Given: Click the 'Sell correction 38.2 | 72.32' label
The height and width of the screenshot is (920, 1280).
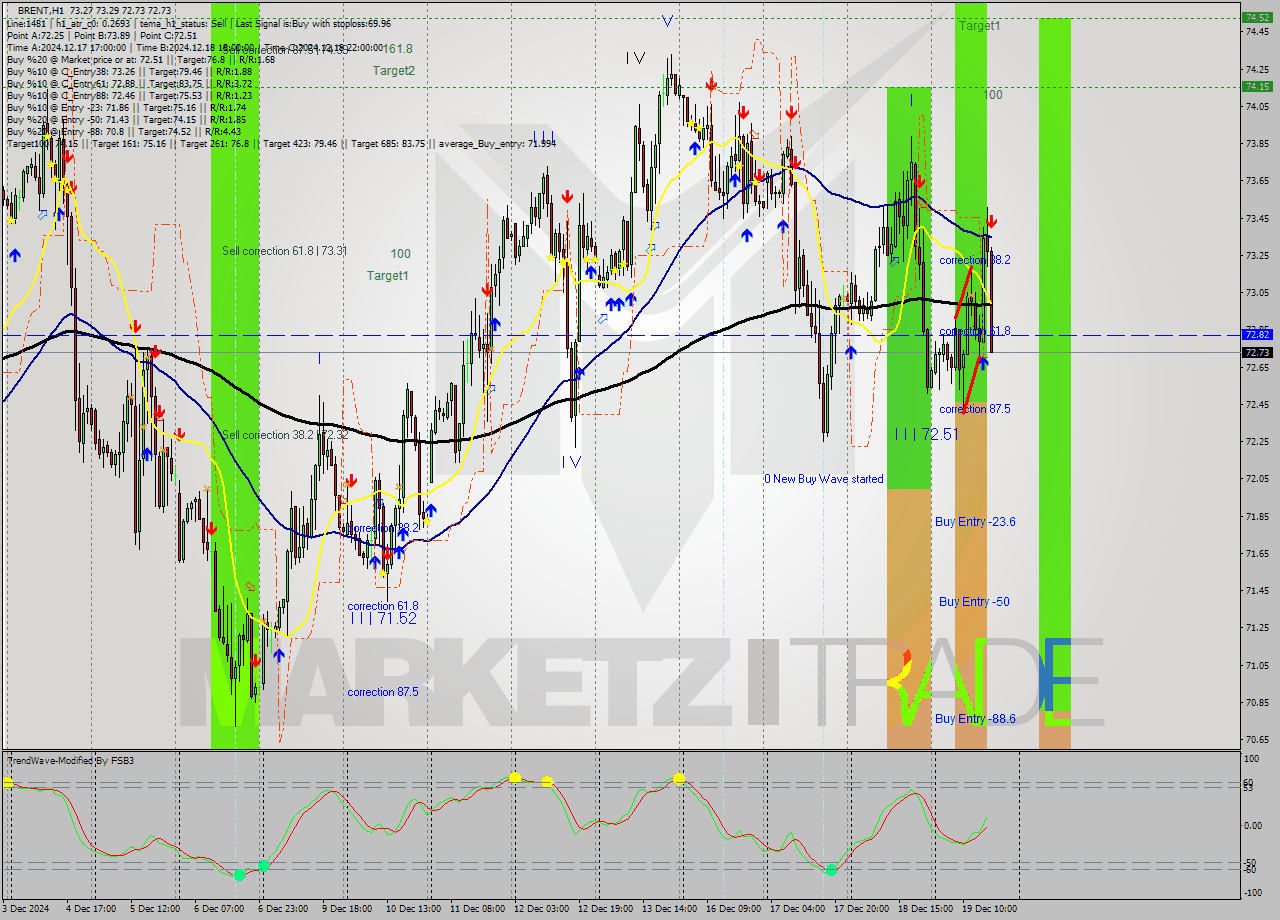Looking at the screenshot, I should pyautogui.click(x=284, y=435).
